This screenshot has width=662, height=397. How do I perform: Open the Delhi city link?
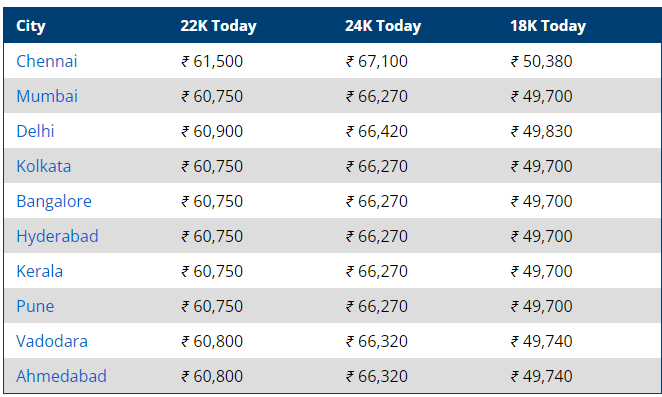click(35, 131)
